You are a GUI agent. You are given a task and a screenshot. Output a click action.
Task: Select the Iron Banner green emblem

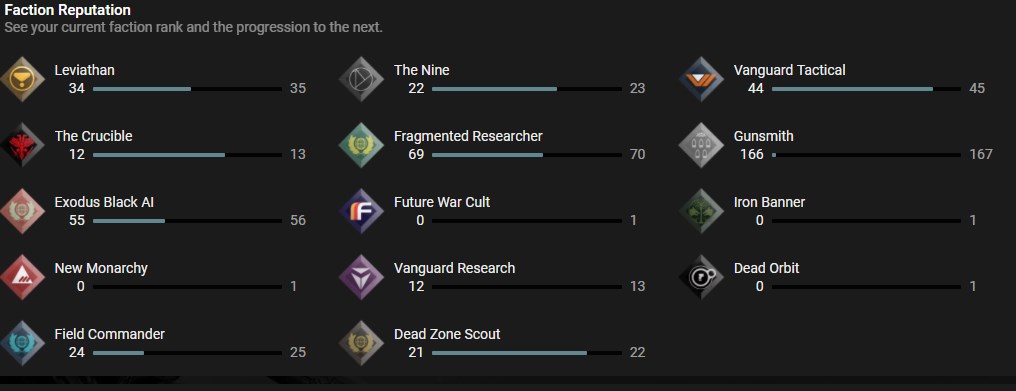[x=701, y=211]
